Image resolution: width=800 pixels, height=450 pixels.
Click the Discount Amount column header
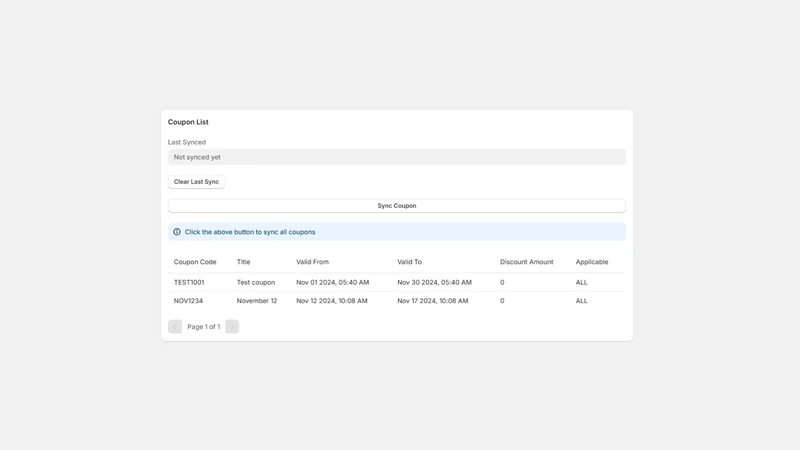pyautogui.click(x=527, y=262)
